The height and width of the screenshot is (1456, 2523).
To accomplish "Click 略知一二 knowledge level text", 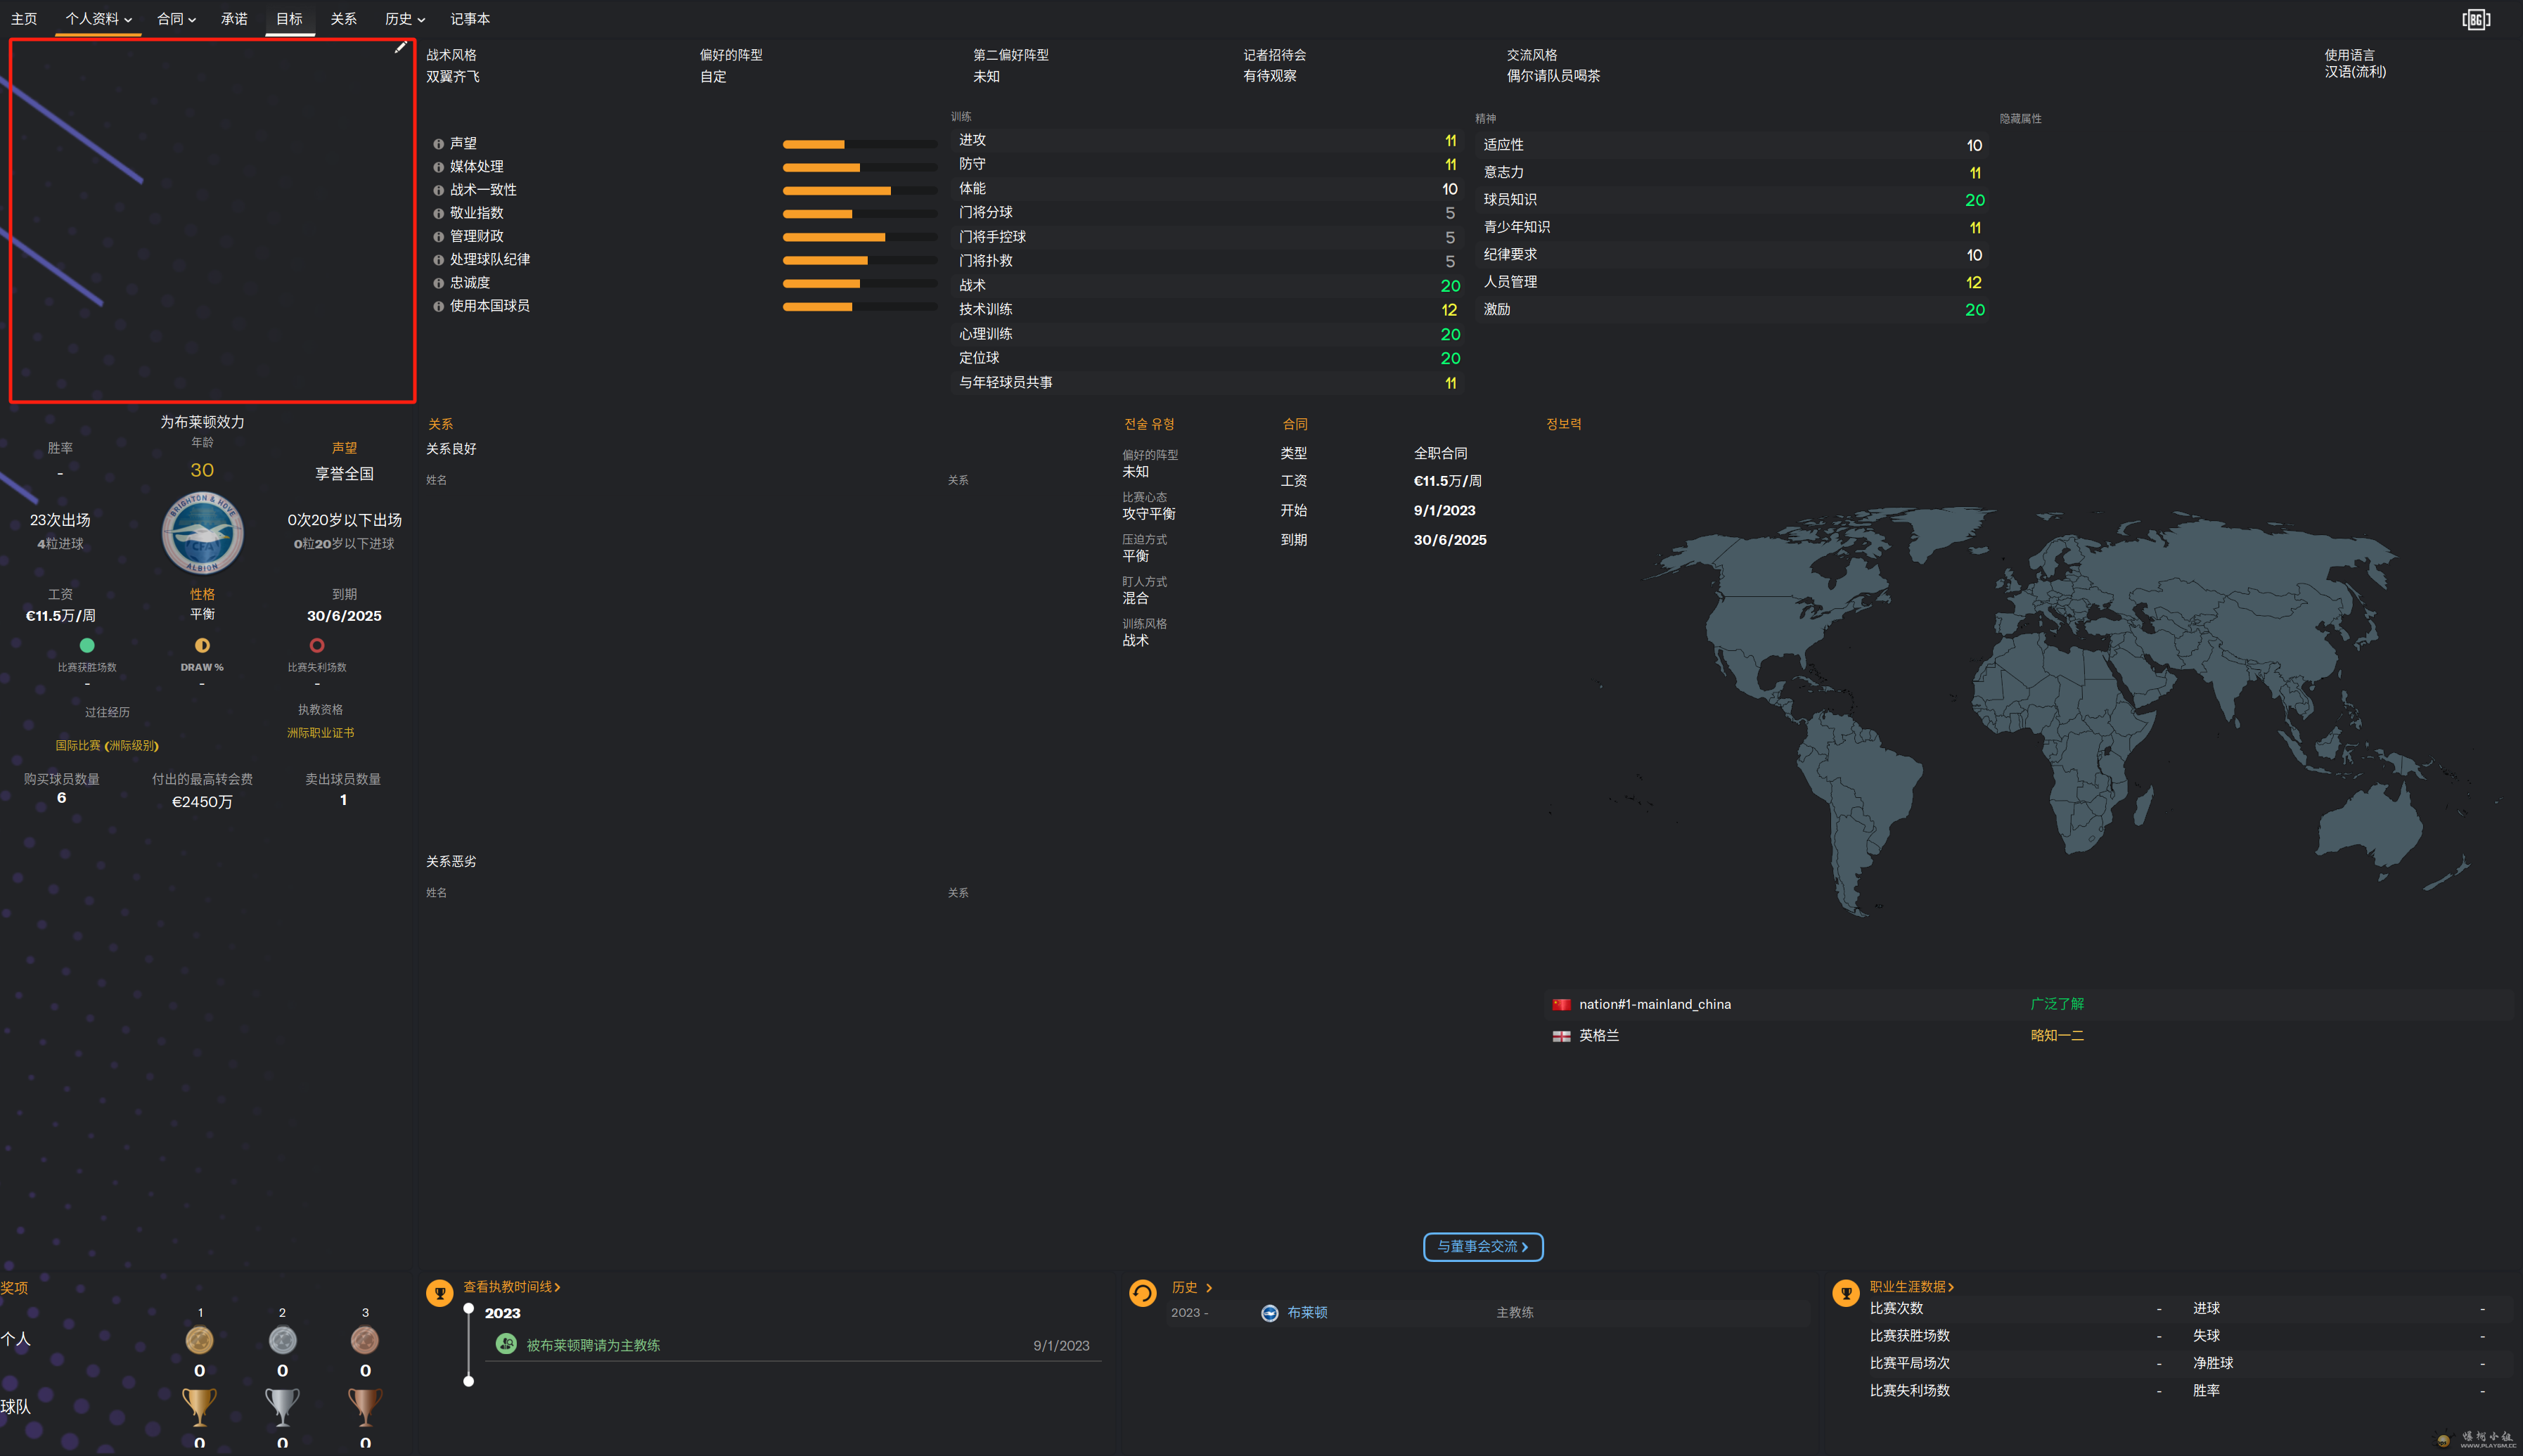I will click(x=2057, y=1036).
